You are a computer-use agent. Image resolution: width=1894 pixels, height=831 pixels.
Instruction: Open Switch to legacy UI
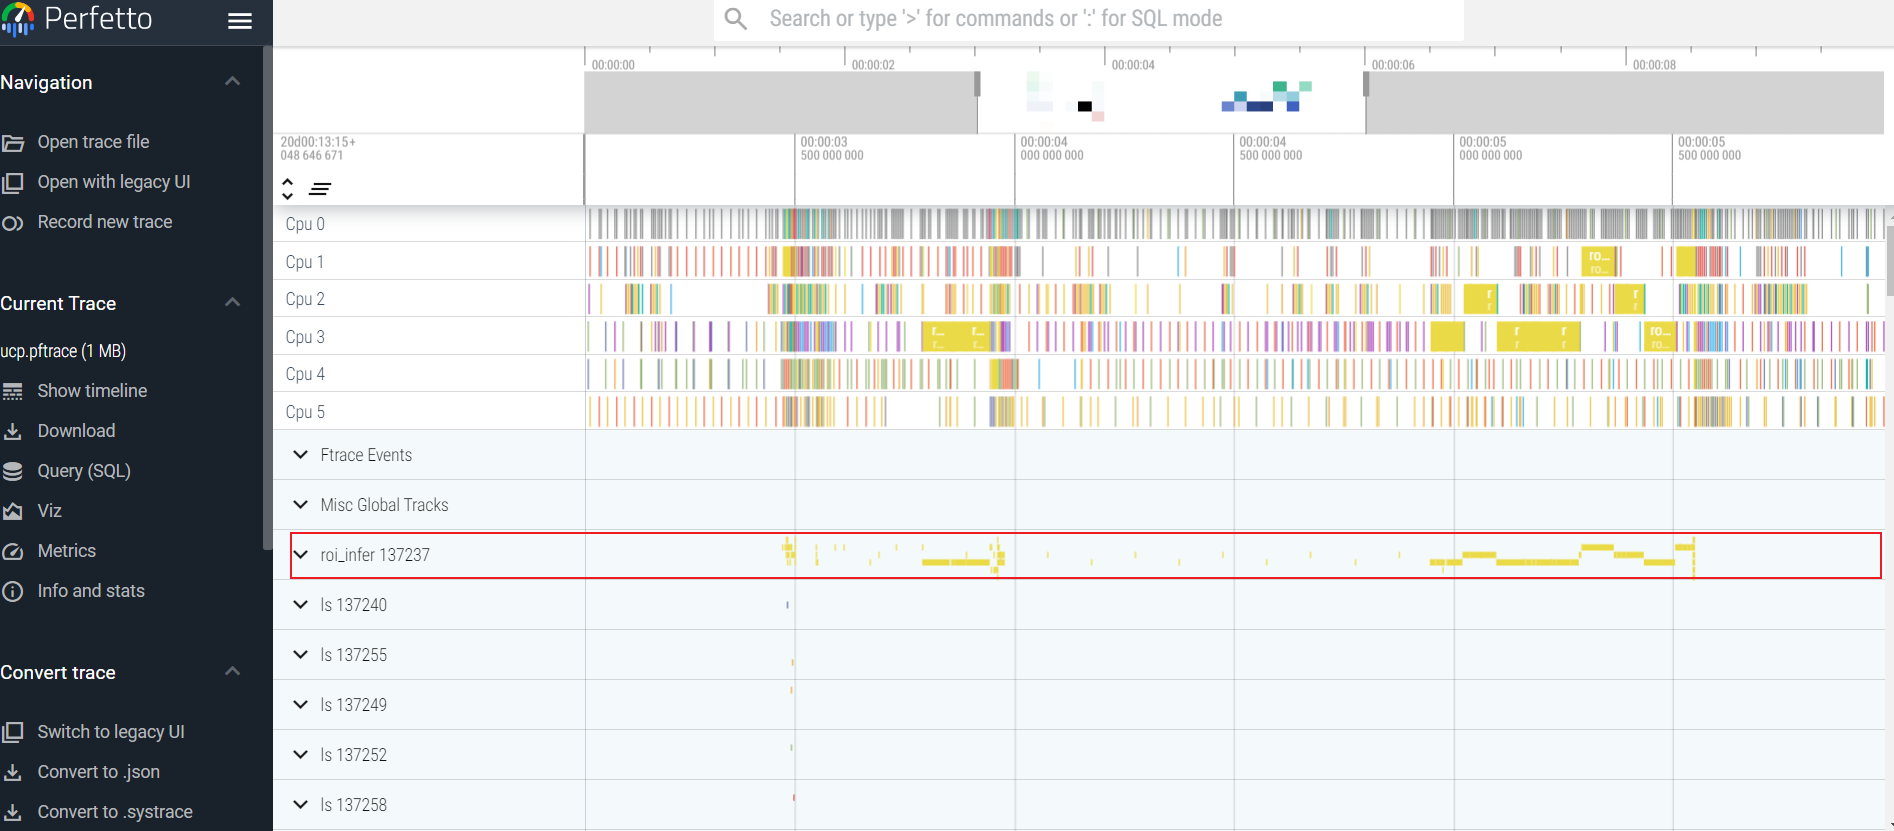coord(110,732)
